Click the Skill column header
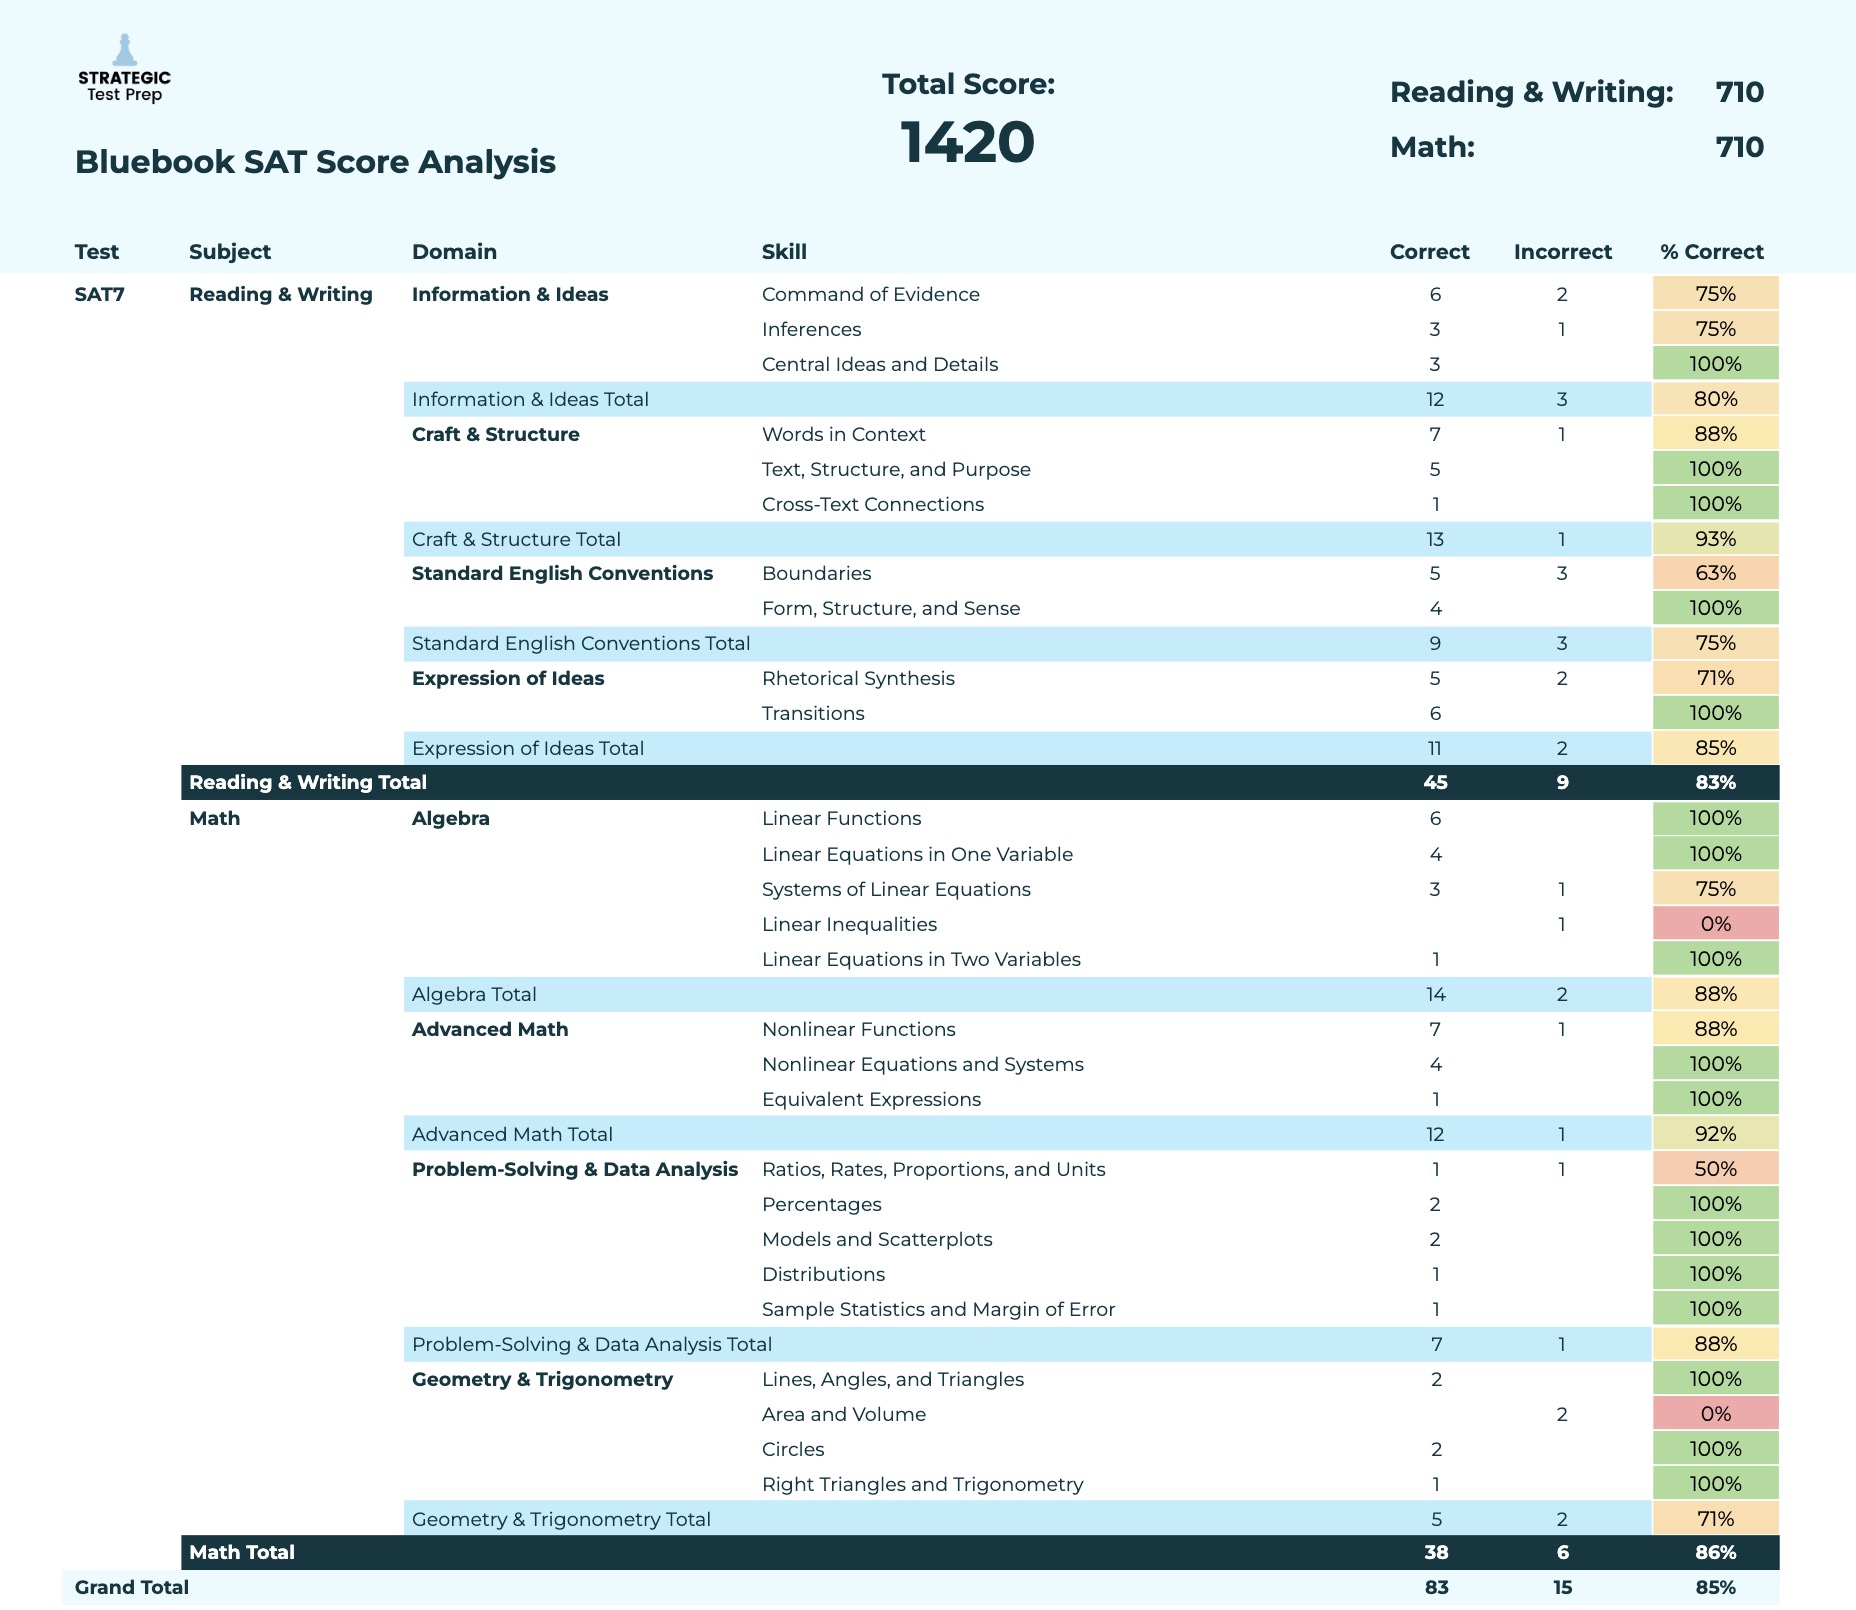 point(784,252)
